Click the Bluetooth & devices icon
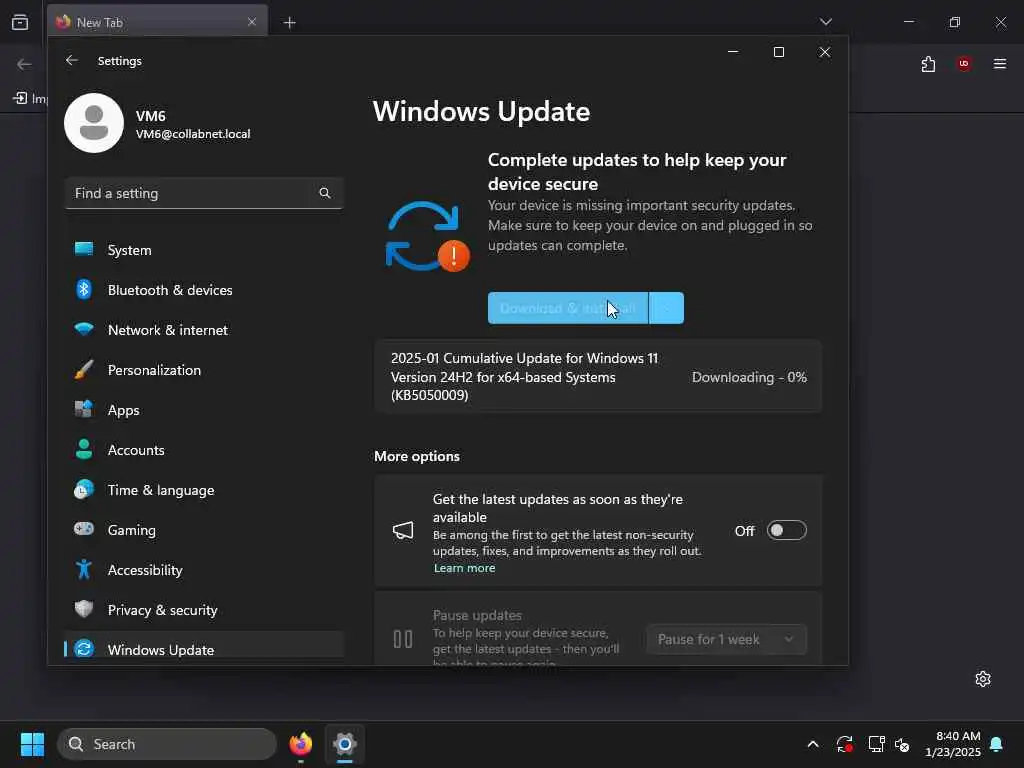 click(x=84, y=289)
